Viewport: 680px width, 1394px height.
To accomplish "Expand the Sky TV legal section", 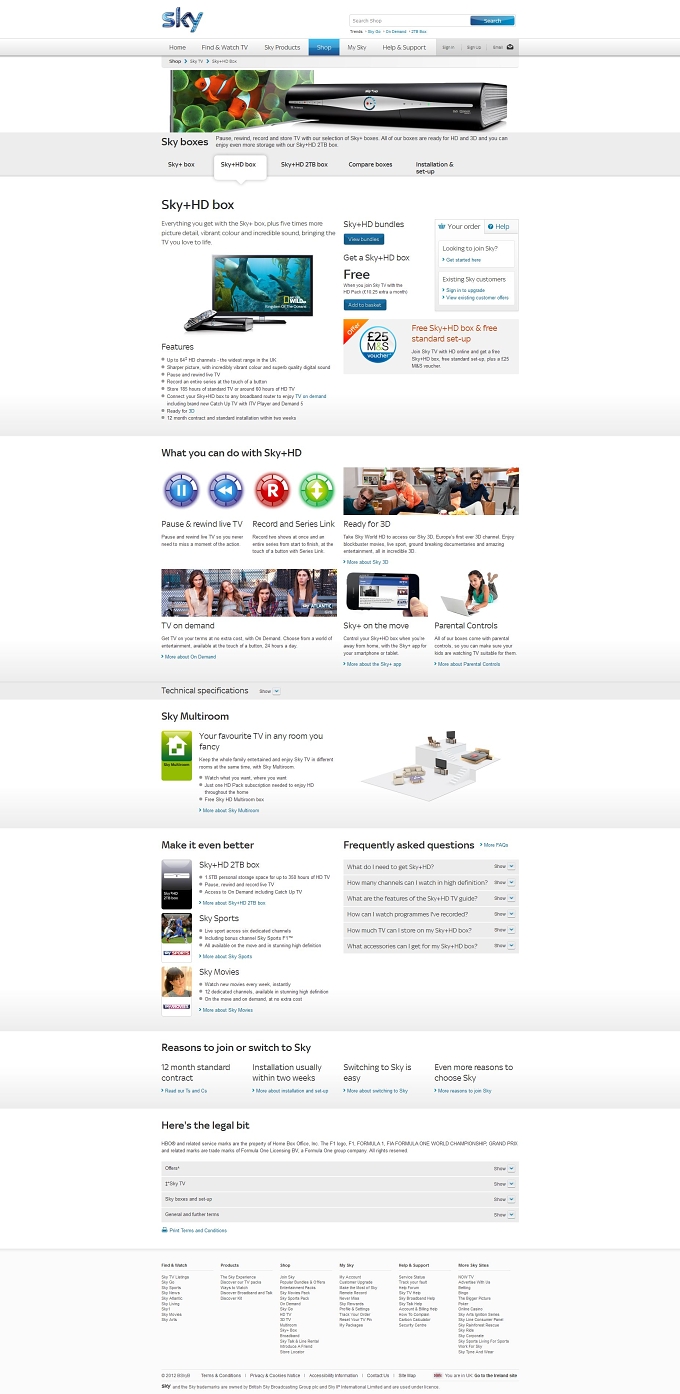I will 340,1183.
